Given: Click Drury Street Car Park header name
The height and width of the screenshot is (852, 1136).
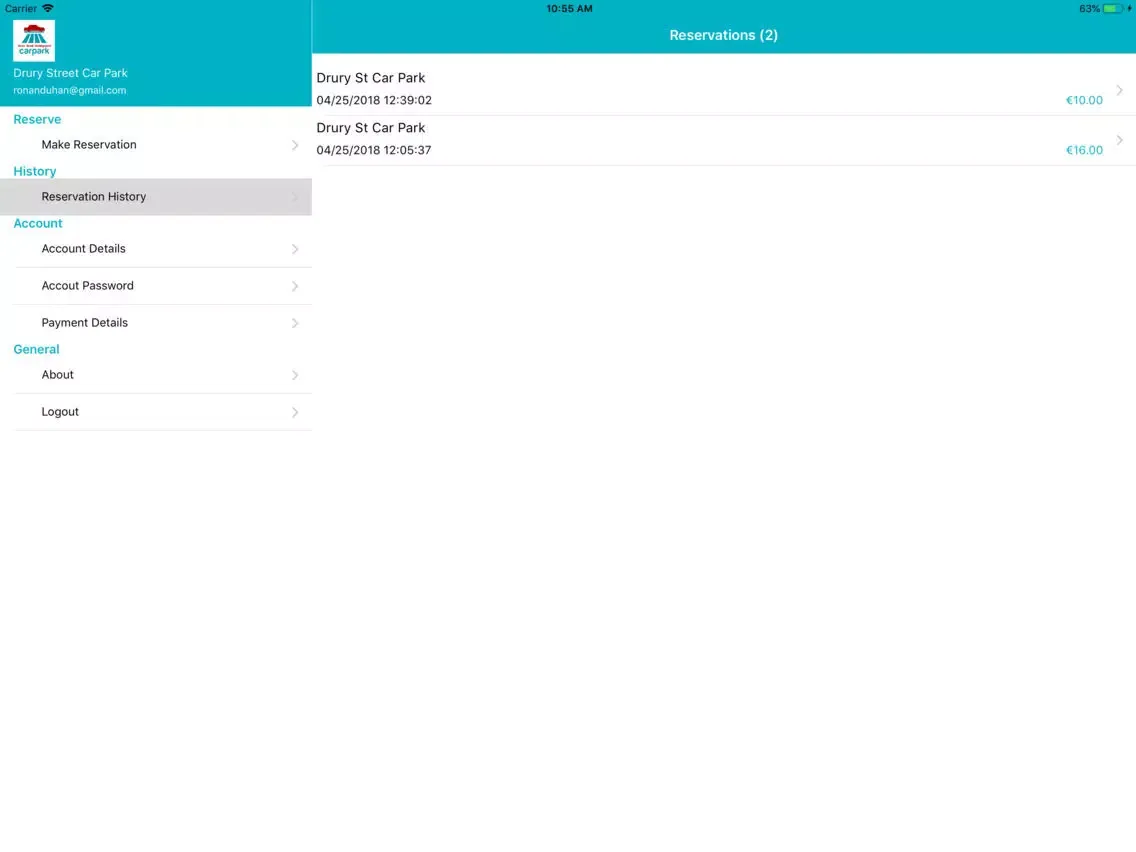Looking at the screenshot, I should point(70,73).
